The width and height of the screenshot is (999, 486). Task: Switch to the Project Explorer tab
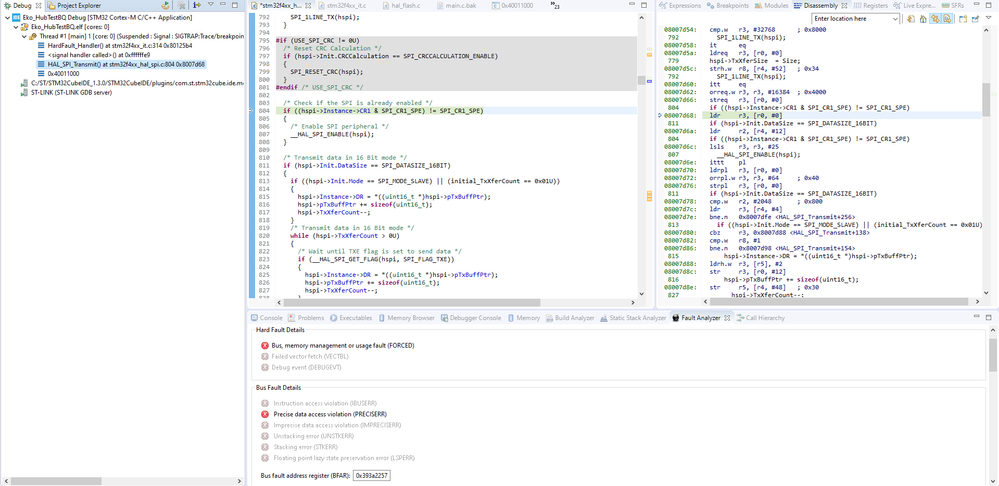coord(75,5)
